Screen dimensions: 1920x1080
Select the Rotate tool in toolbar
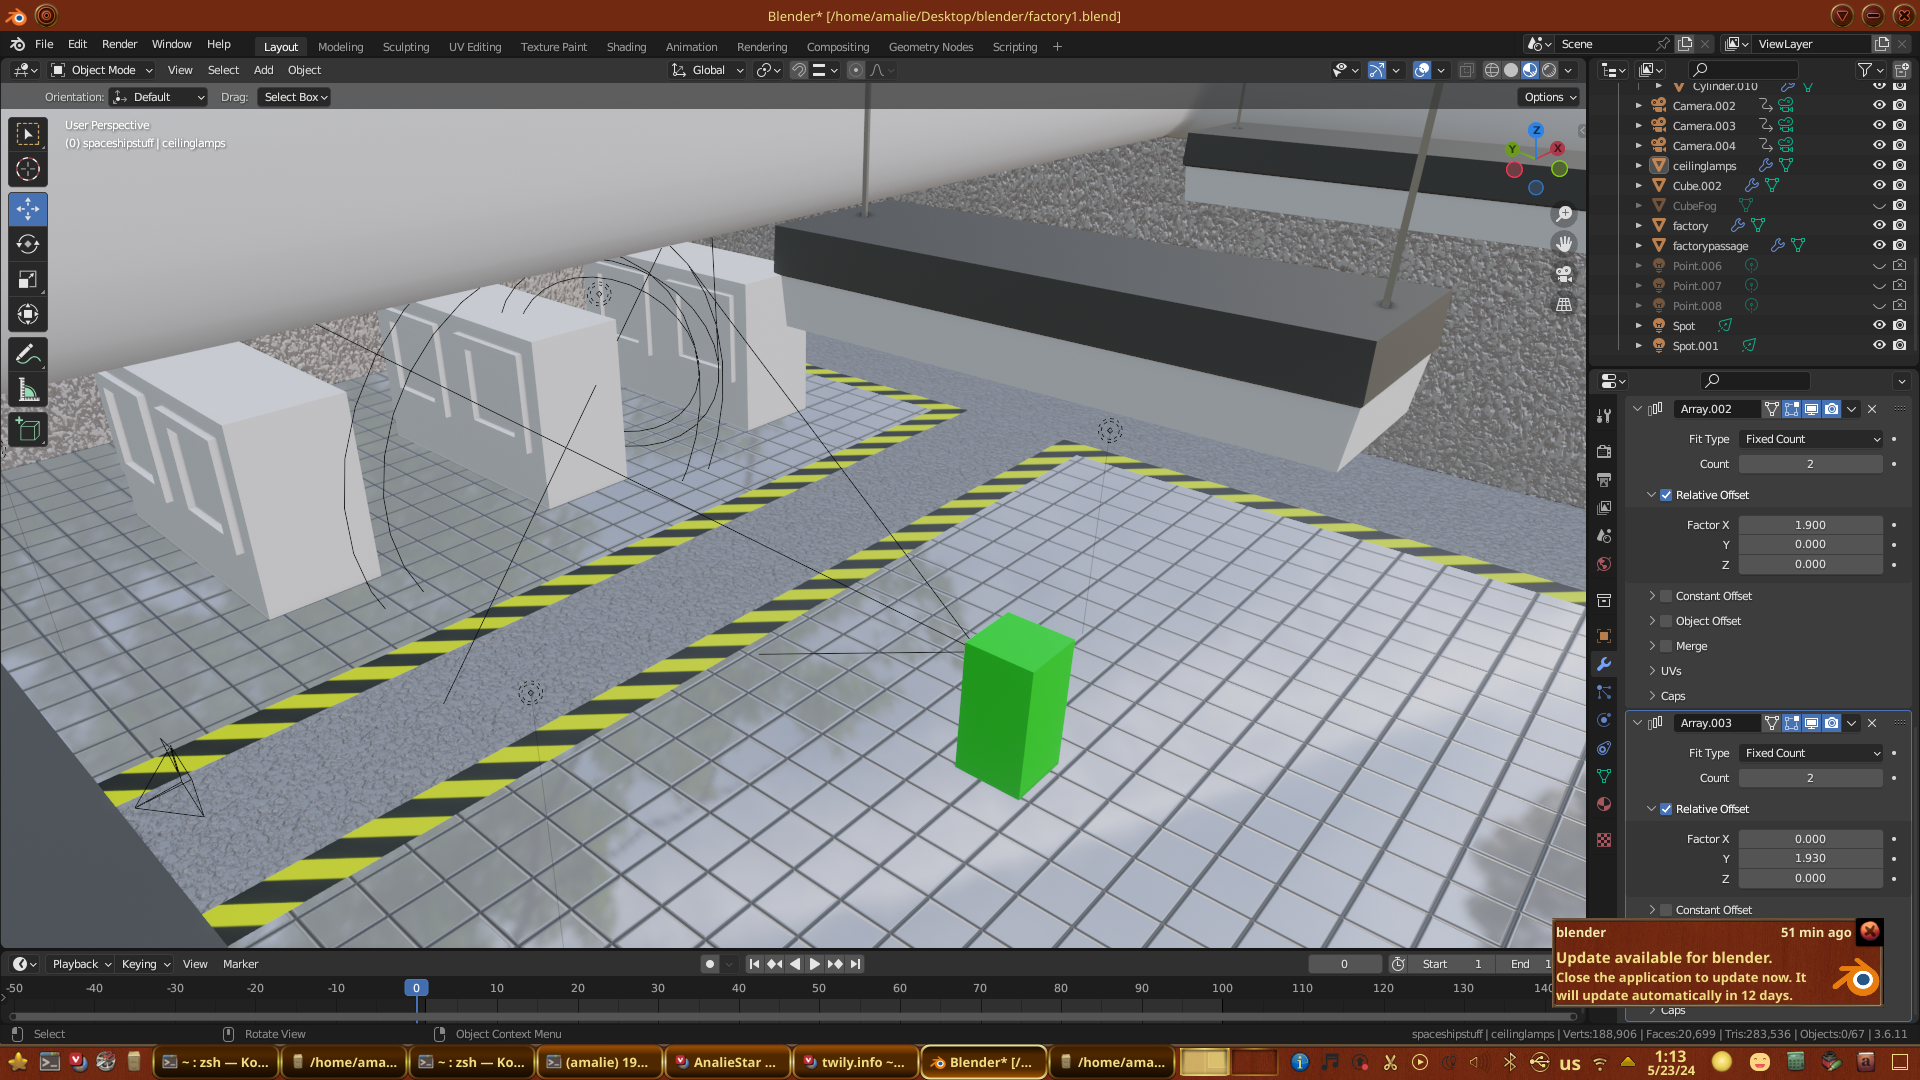pyautogui.click(x=28, y=245)
